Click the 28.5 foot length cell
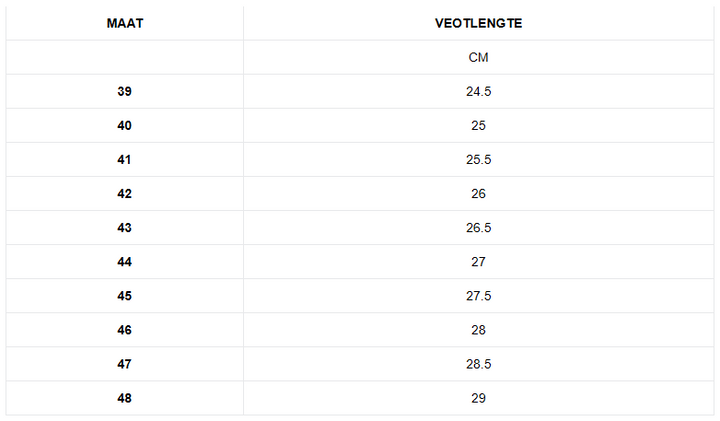This screenshot has height=421, width=720. tap(478, 363)
